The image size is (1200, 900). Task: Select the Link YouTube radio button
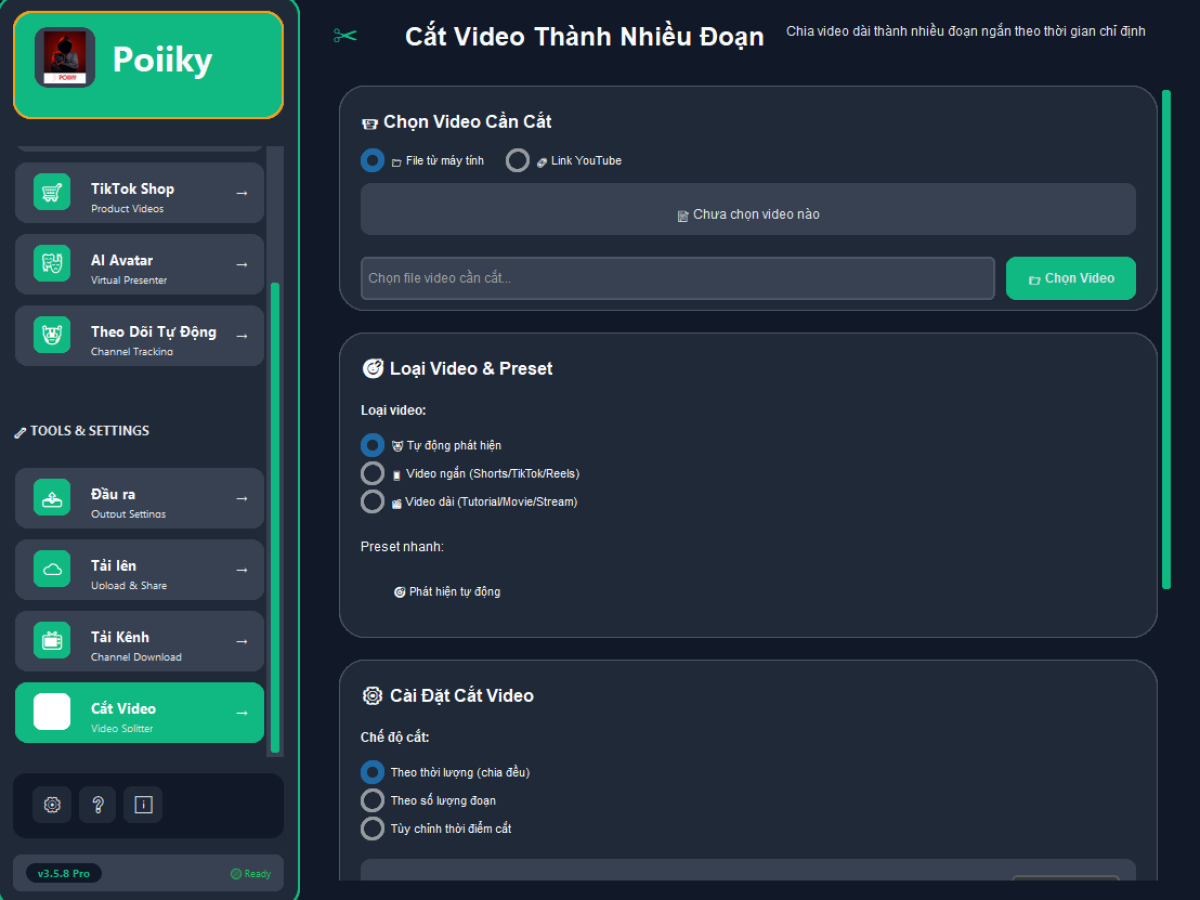point(517,160)
